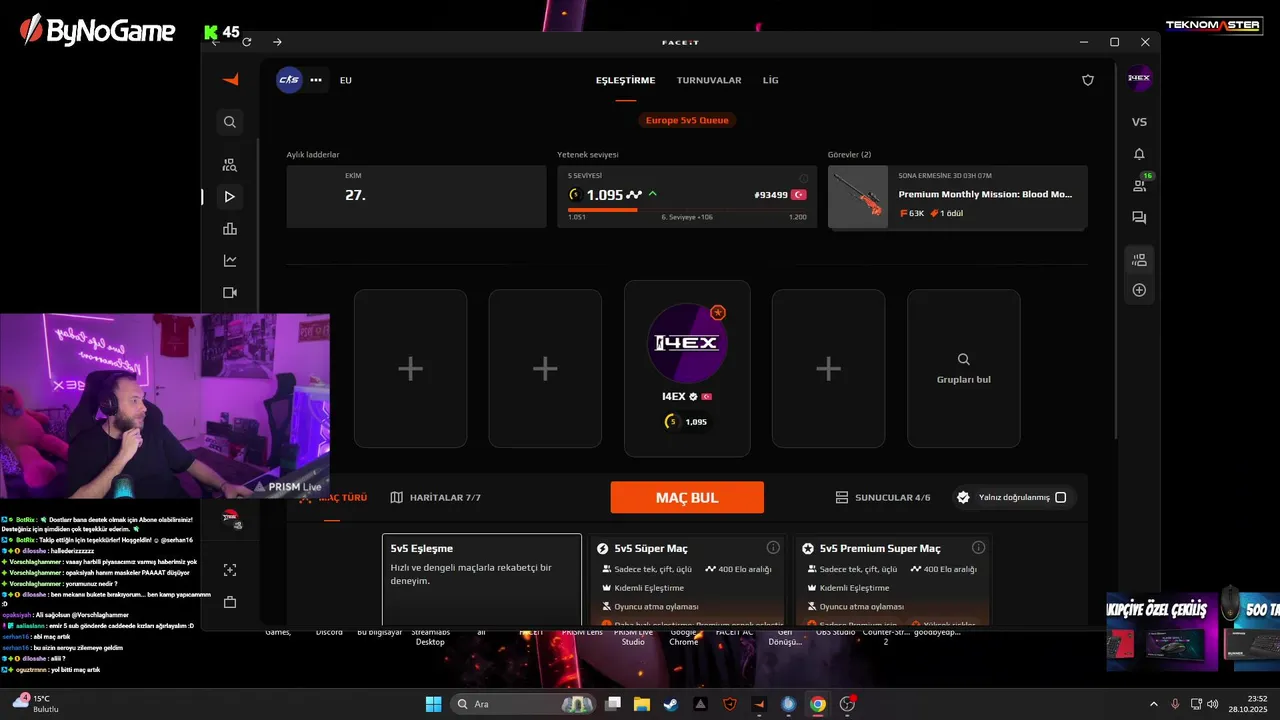The width and height of the screenshot is (1280, 720).
Task: Click the browser back arrow
Action: [x=216, y=42]
